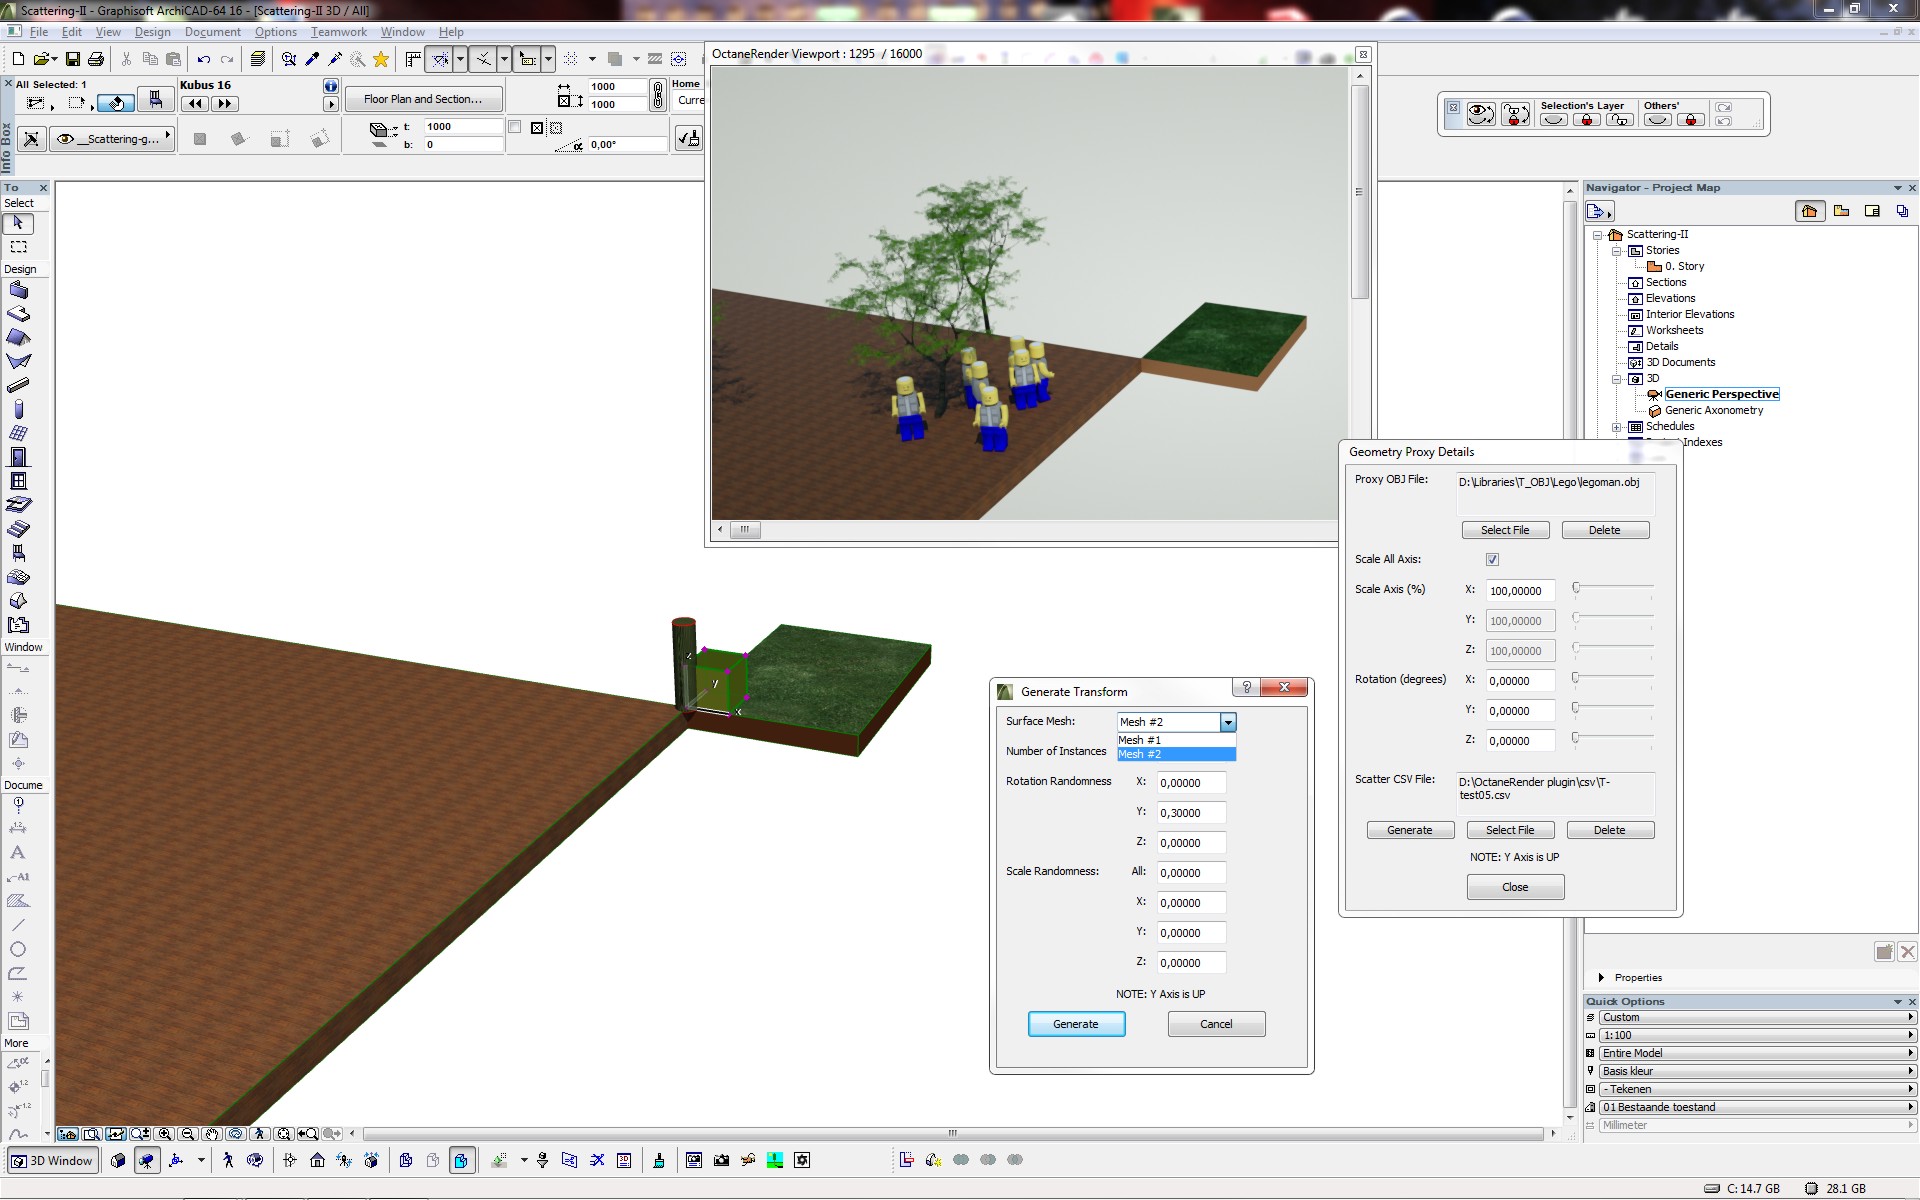The height and width of the screenshot is (1200, 1920).
Task: Click the Eyedropper pick-up parameters icon
Action: (x=312, y=59)
